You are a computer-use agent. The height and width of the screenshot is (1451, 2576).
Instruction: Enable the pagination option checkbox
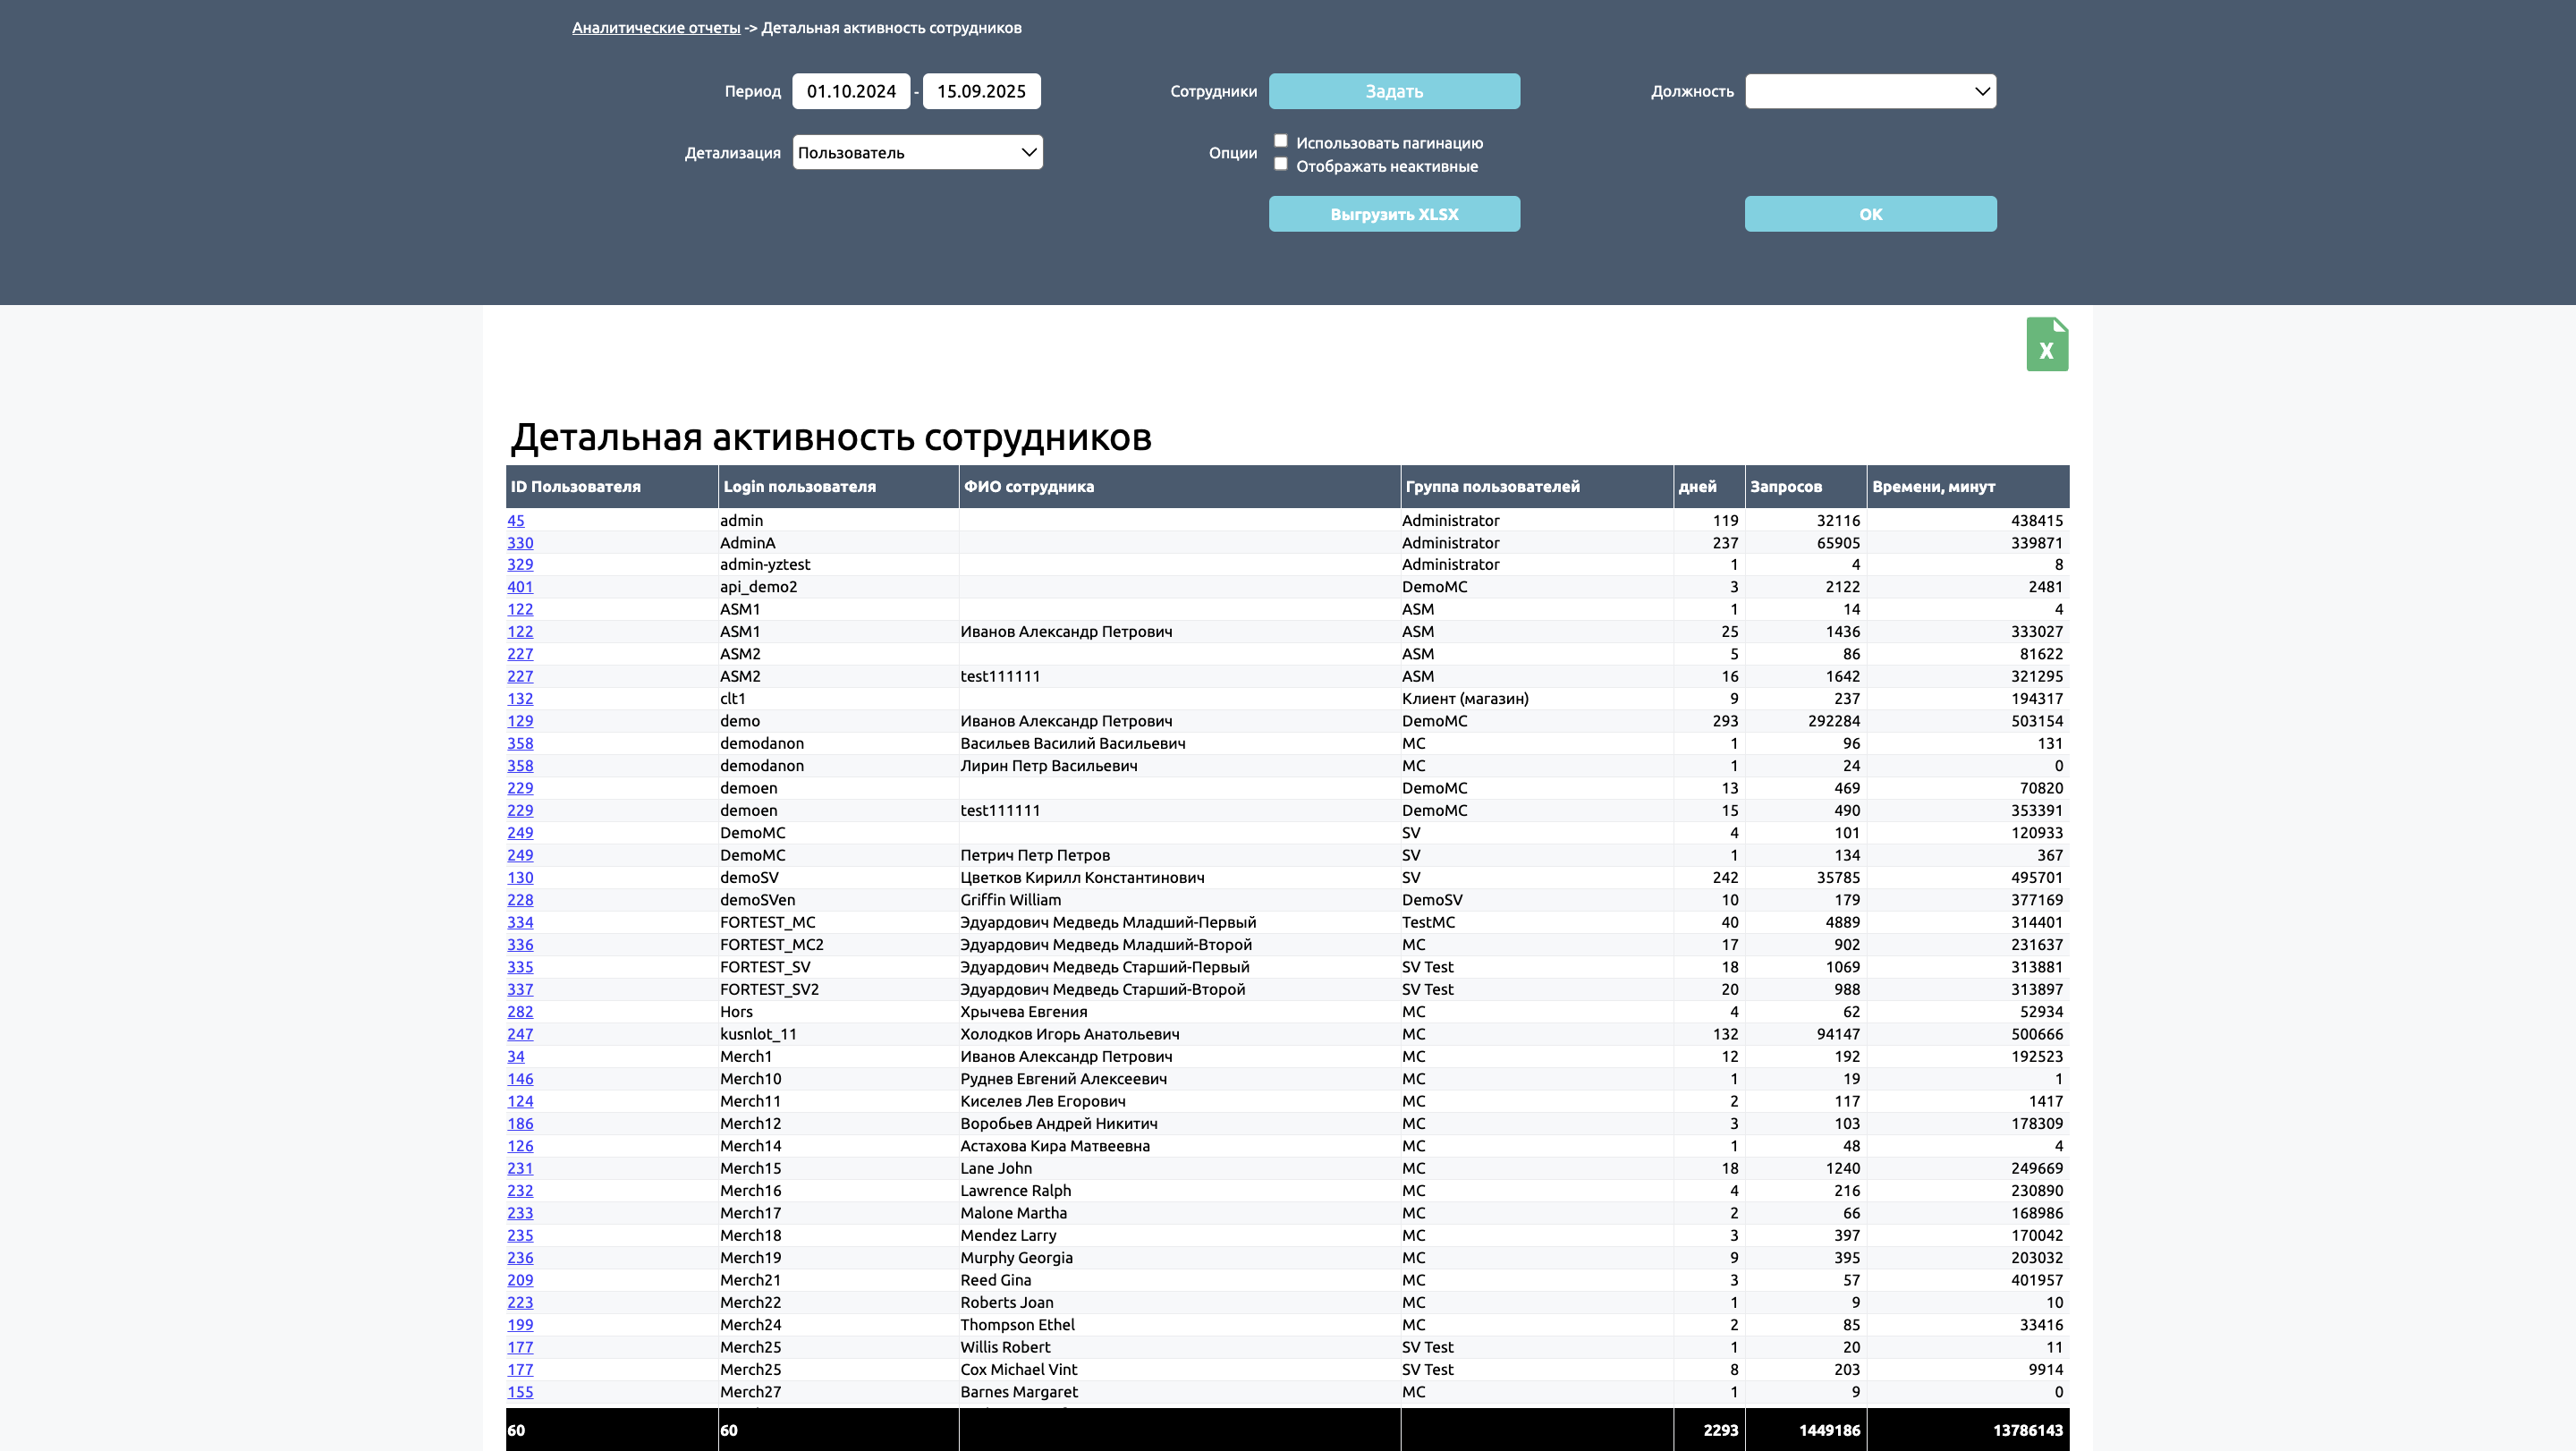[1280, 141]
